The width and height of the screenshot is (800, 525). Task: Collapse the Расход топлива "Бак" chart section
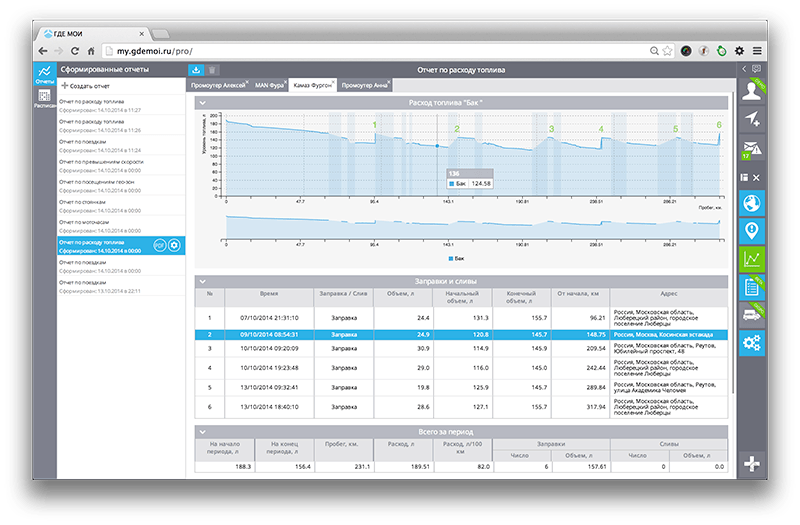click(203, 103)
